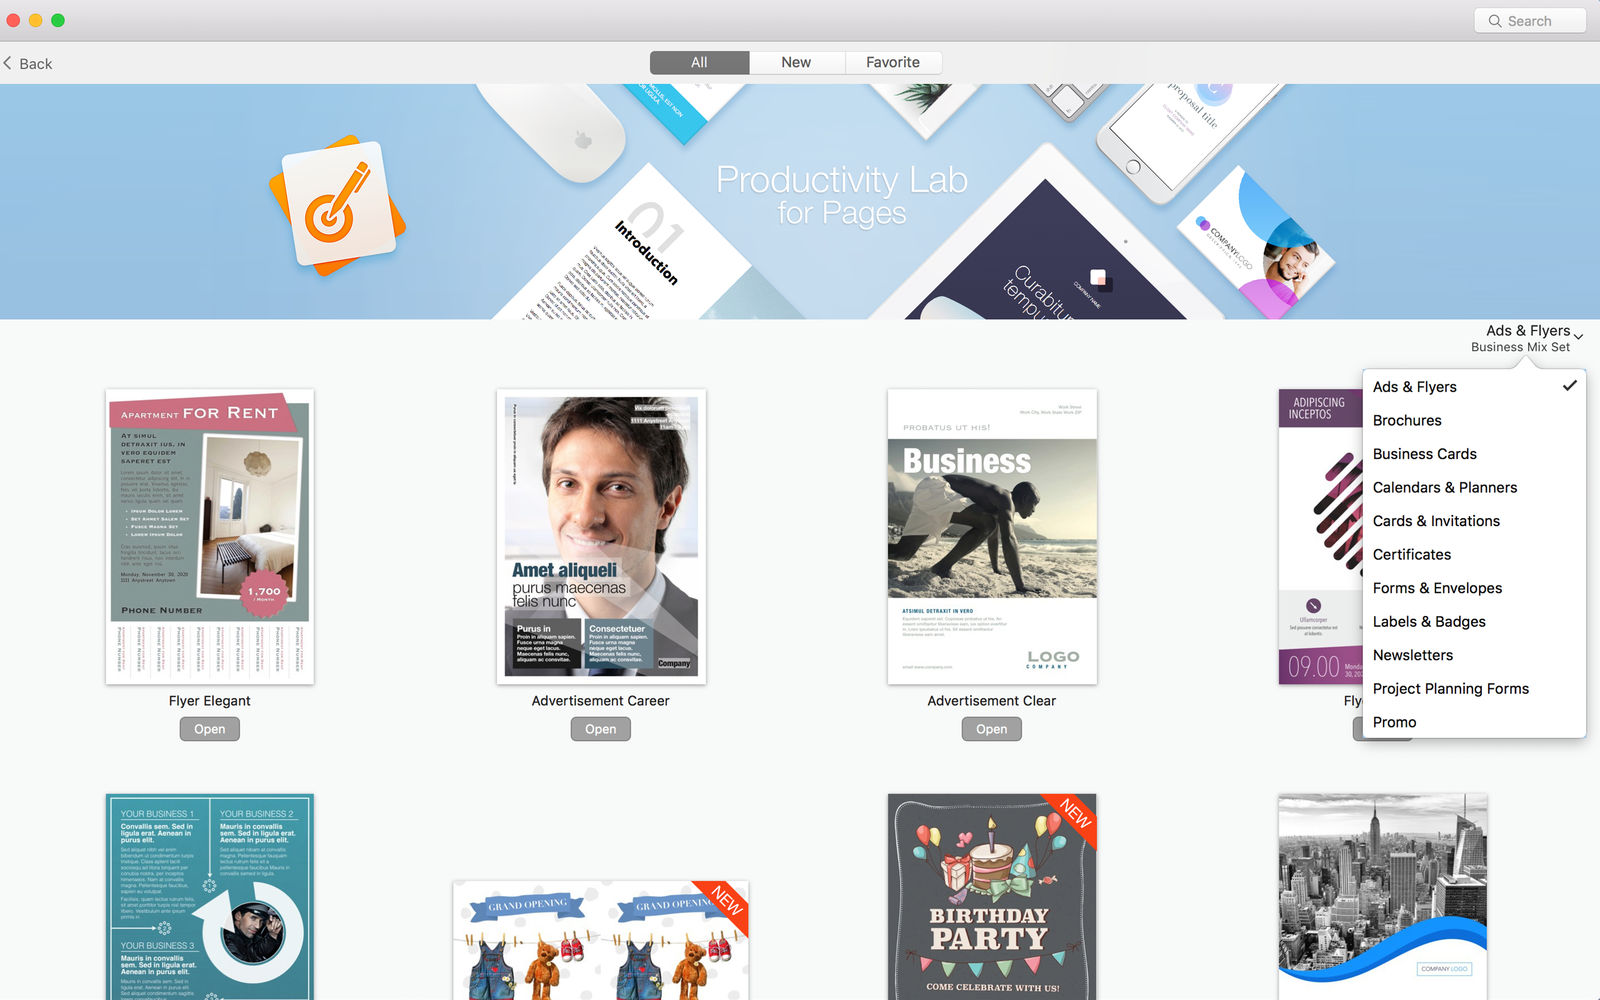
Task: Click the checkmark next to Ads & Flyers
Action: (1570, 386)
